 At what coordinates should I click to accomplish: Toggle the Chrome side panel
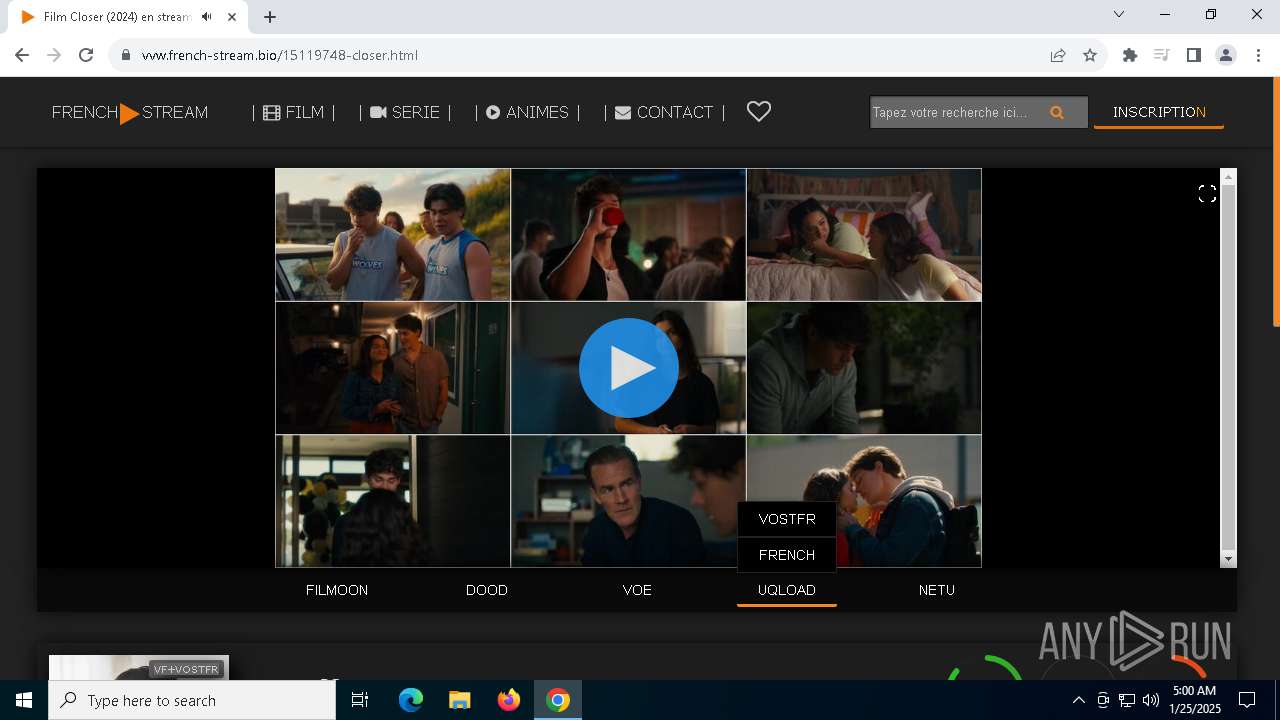[1194, 55]
